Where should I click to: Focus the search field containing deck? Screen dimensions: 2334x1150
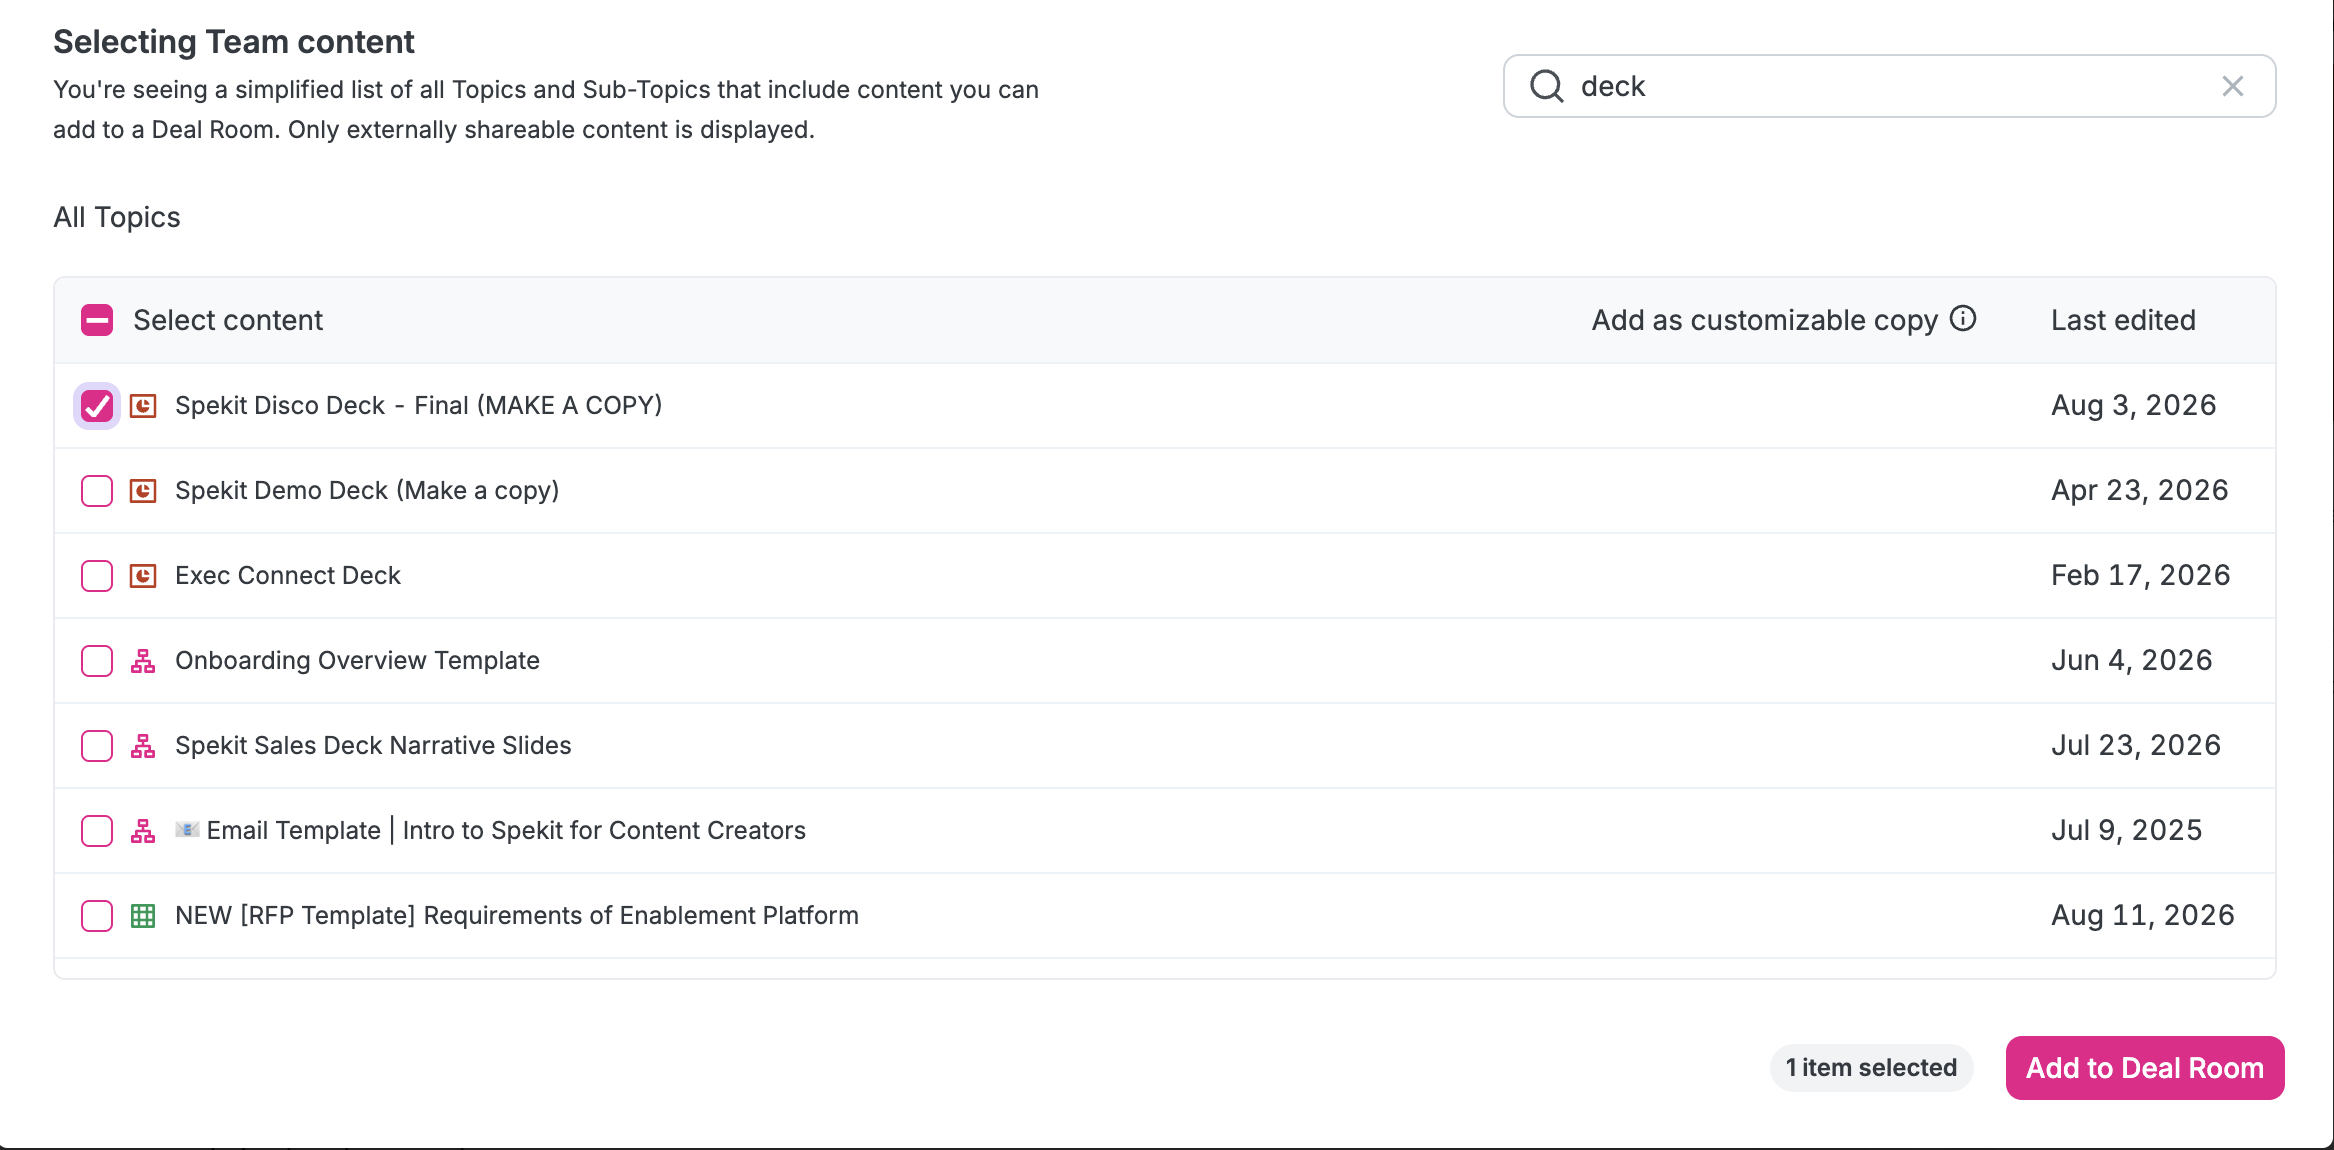[1890, 86]
